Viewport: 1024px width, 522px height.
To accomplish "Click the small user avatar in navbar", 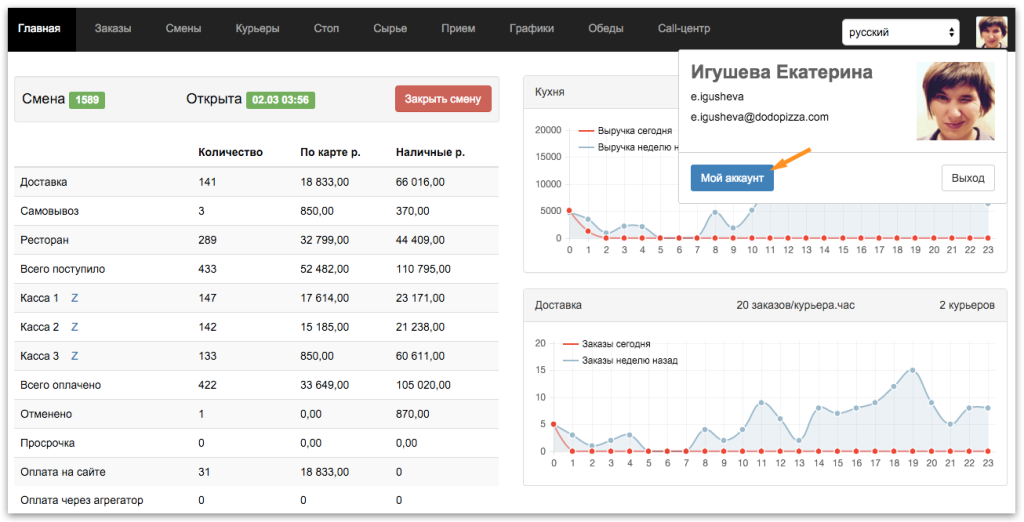I will click(991, 32).
